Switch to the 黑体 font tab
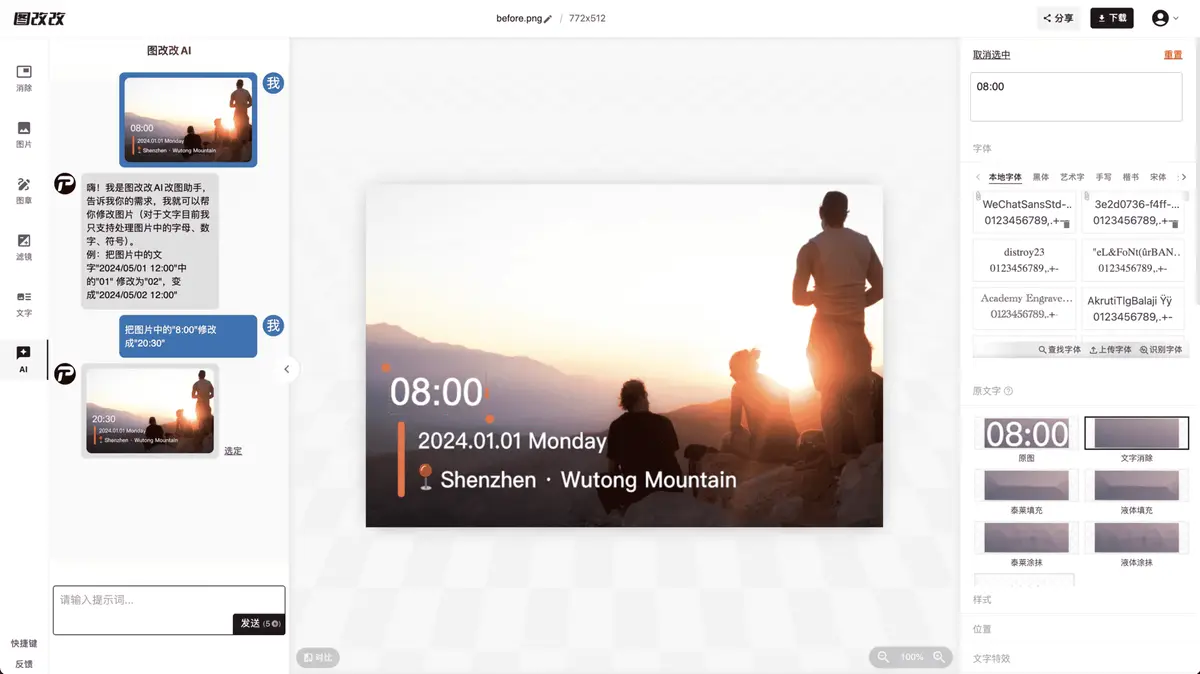The height and width of the screenshot is (674, 1200). tap(1041, 177)
